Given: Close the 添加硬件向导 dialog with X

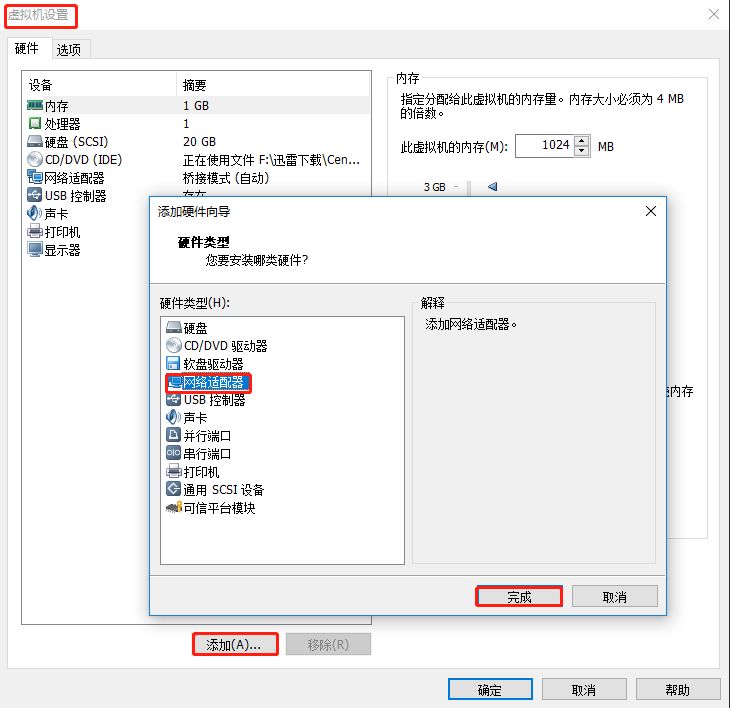Looking at the screenshot, I should click(x=651, y=211).
